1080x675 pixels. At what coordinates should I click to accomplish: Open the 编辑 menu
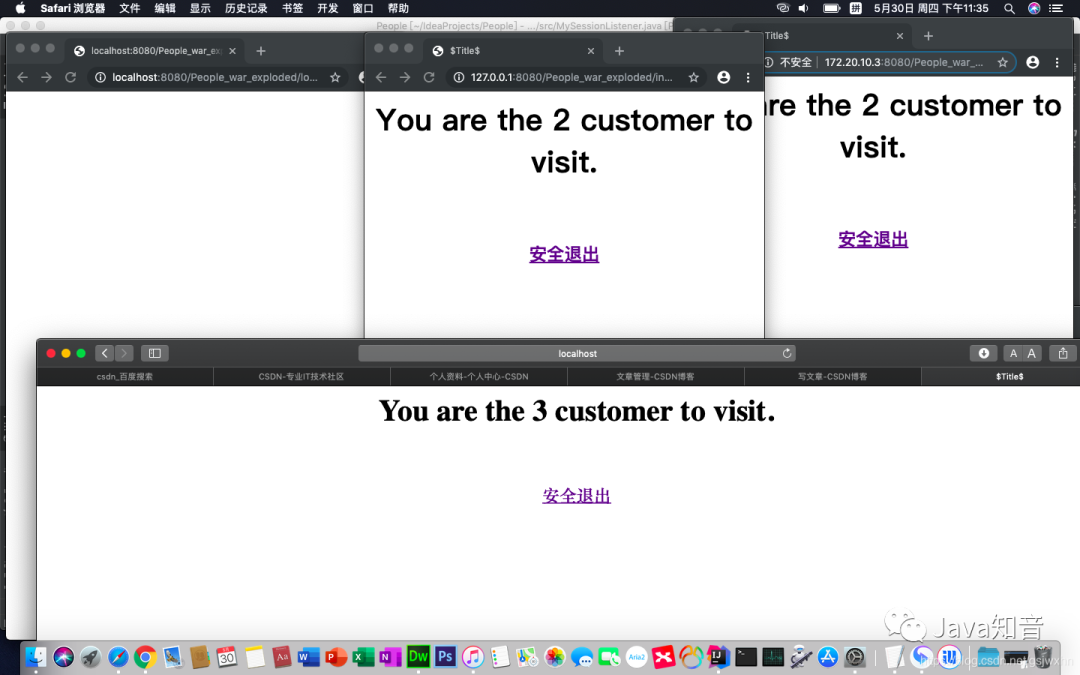165,8
